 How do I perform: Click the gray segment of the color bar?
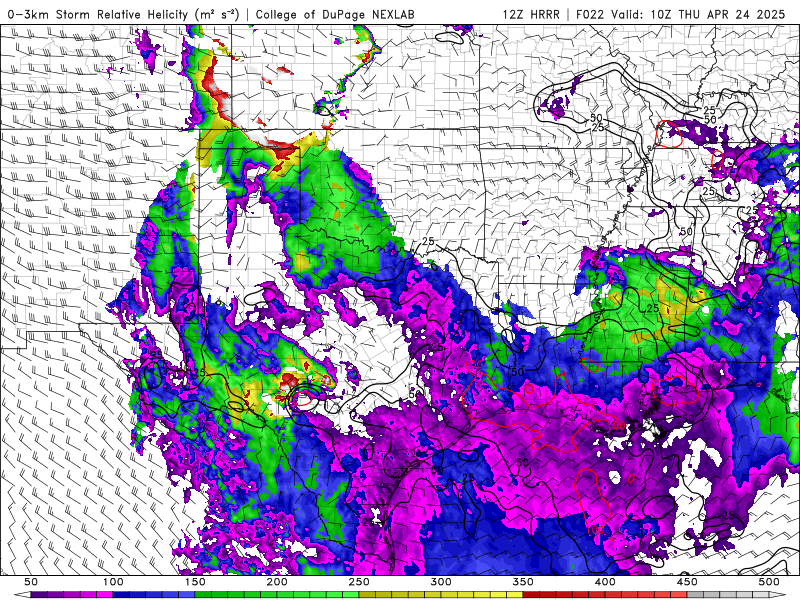(x=728, y=595)
